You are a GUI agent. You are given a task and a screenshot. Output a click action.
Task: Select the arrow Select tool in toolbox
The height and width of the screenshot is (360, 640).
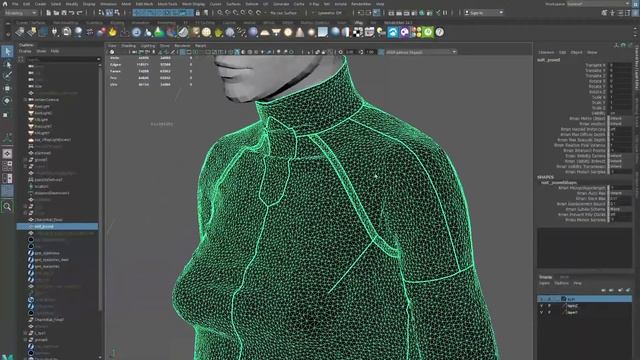(x=7, y=51)
